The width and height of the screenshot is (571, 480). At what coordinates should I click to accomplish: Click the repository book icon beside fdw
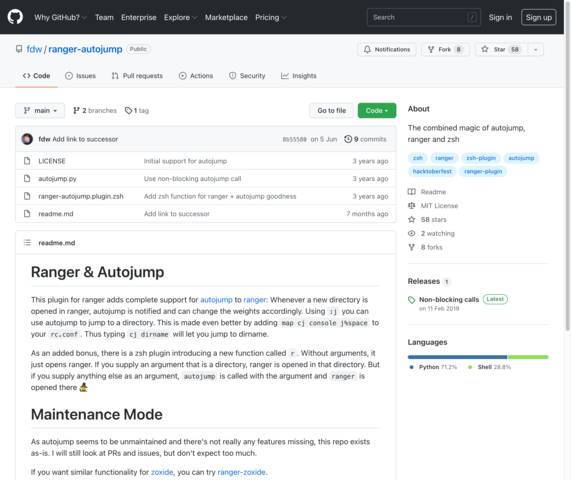(x=19, y=49)
